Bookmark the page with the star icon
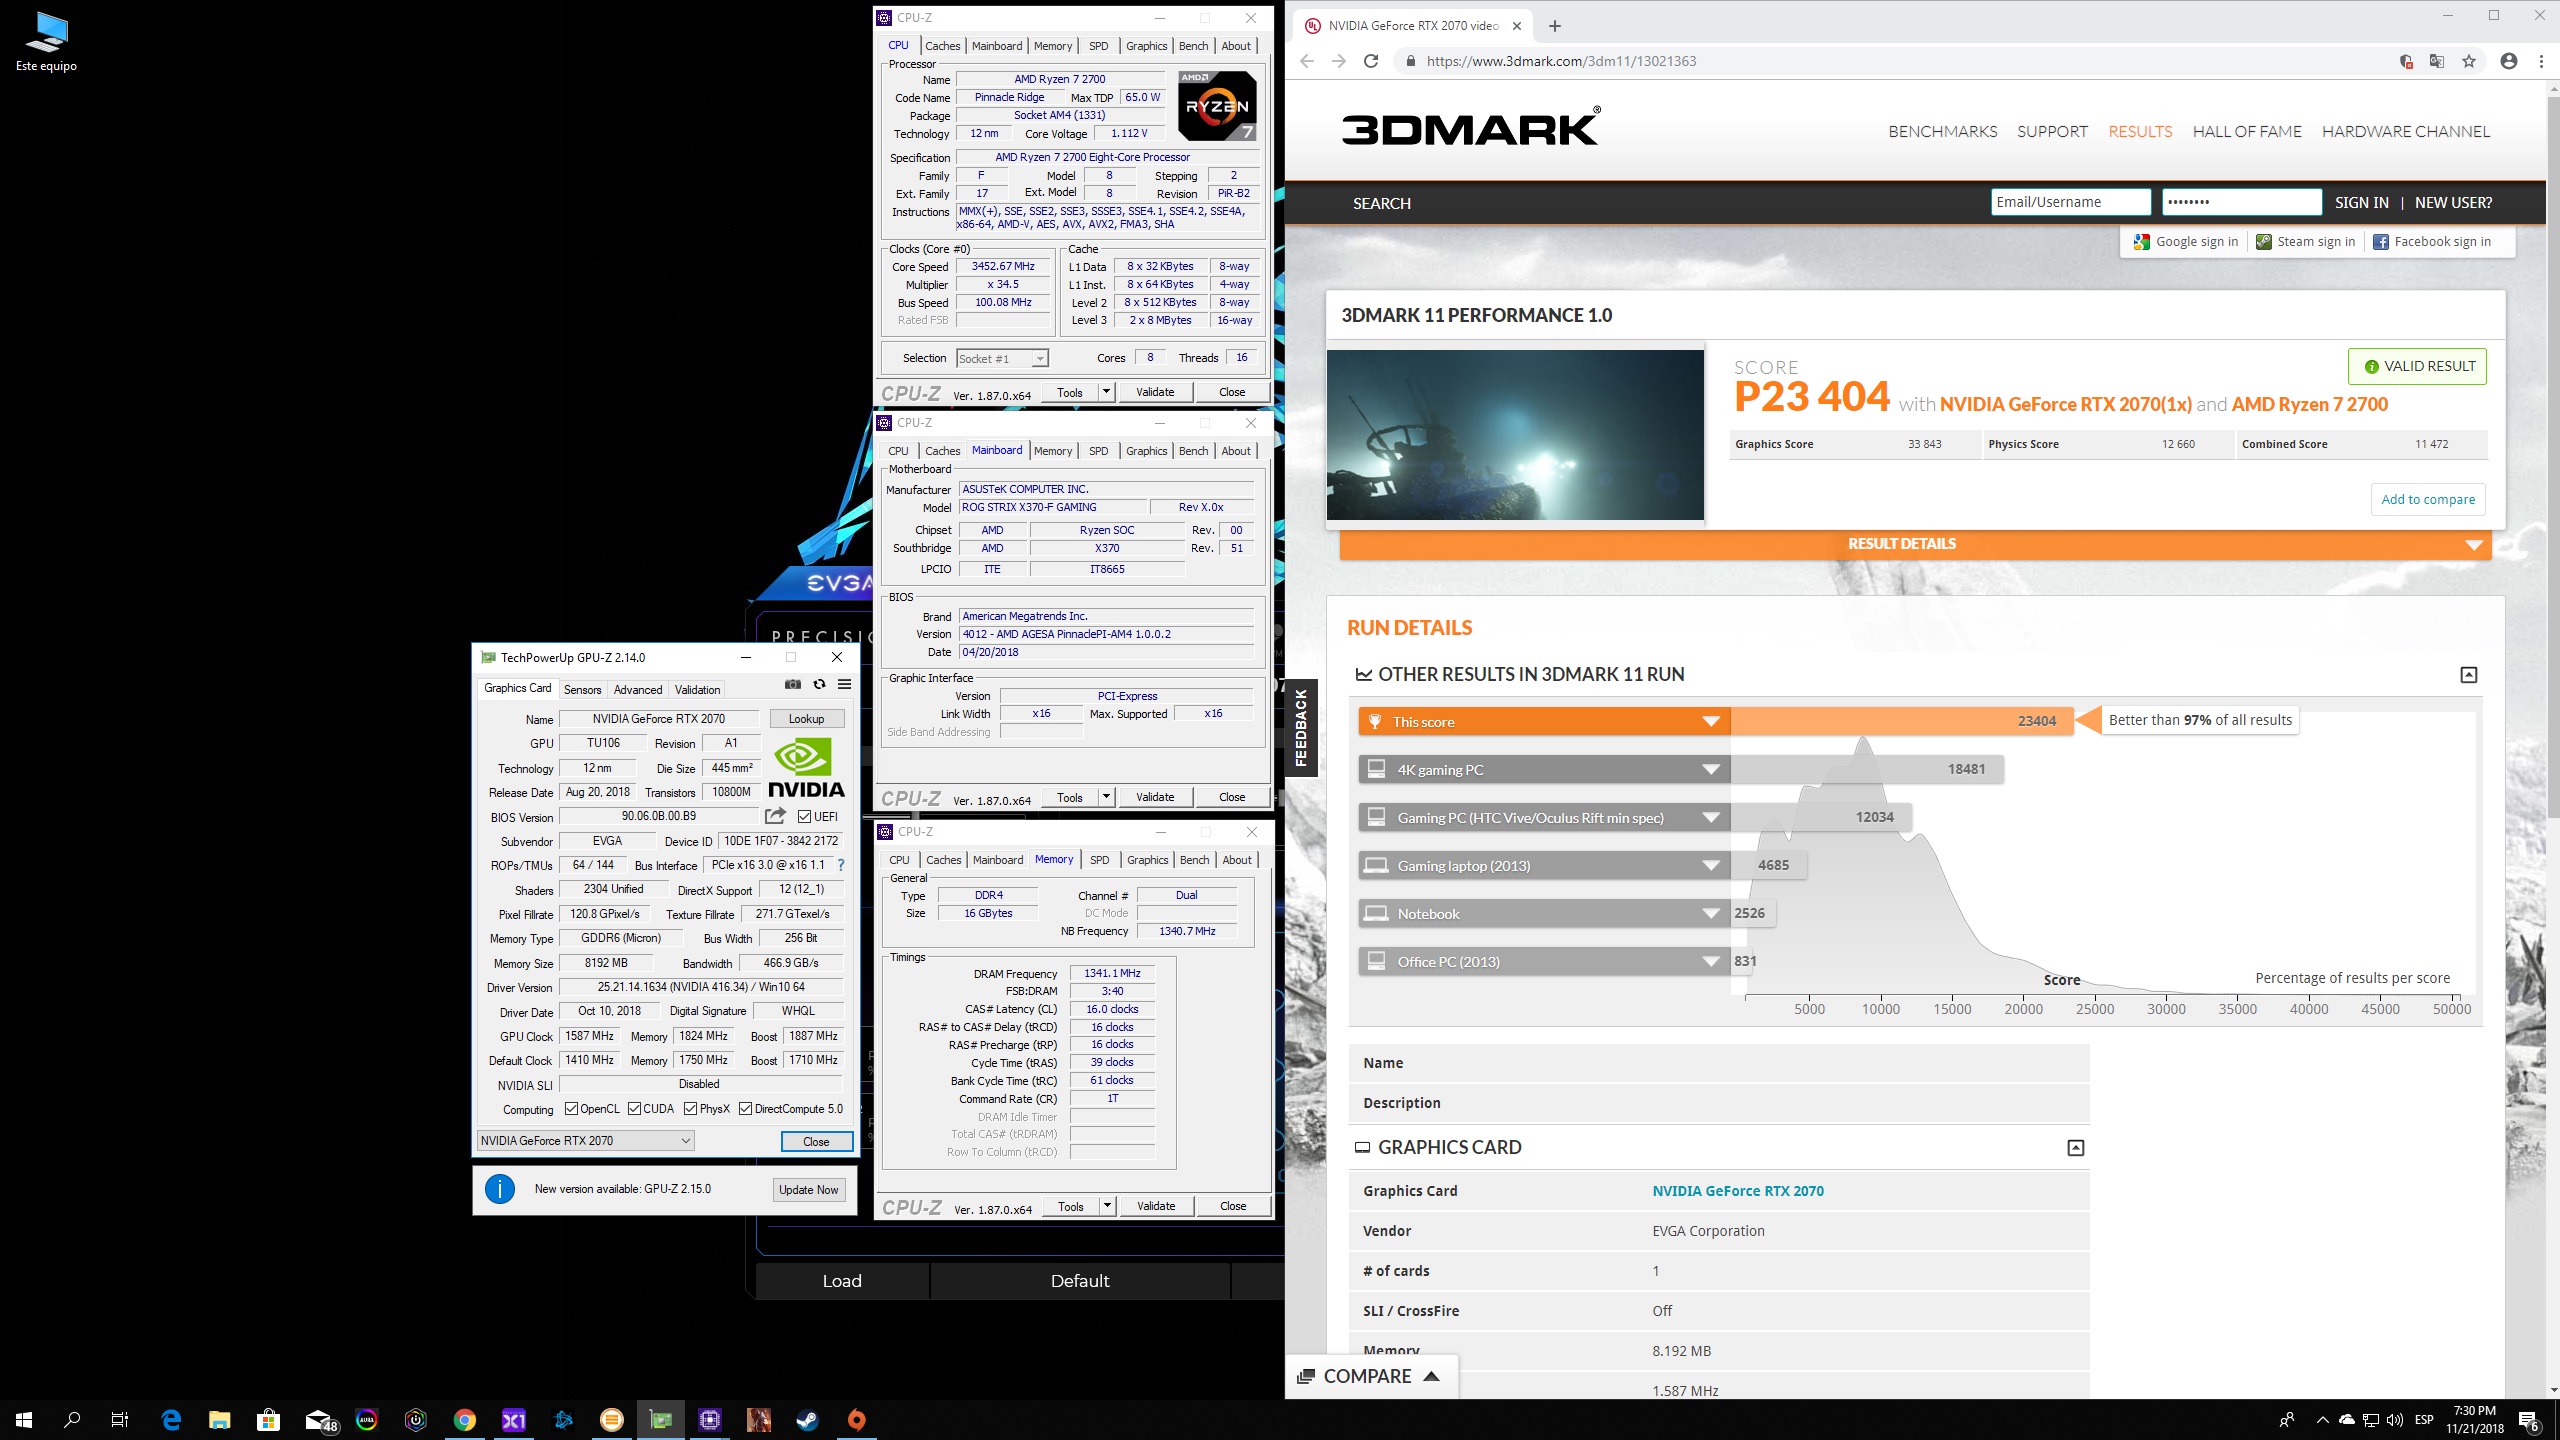The height and width of the screenshot is (1440, 2560). pos(2469,61)
